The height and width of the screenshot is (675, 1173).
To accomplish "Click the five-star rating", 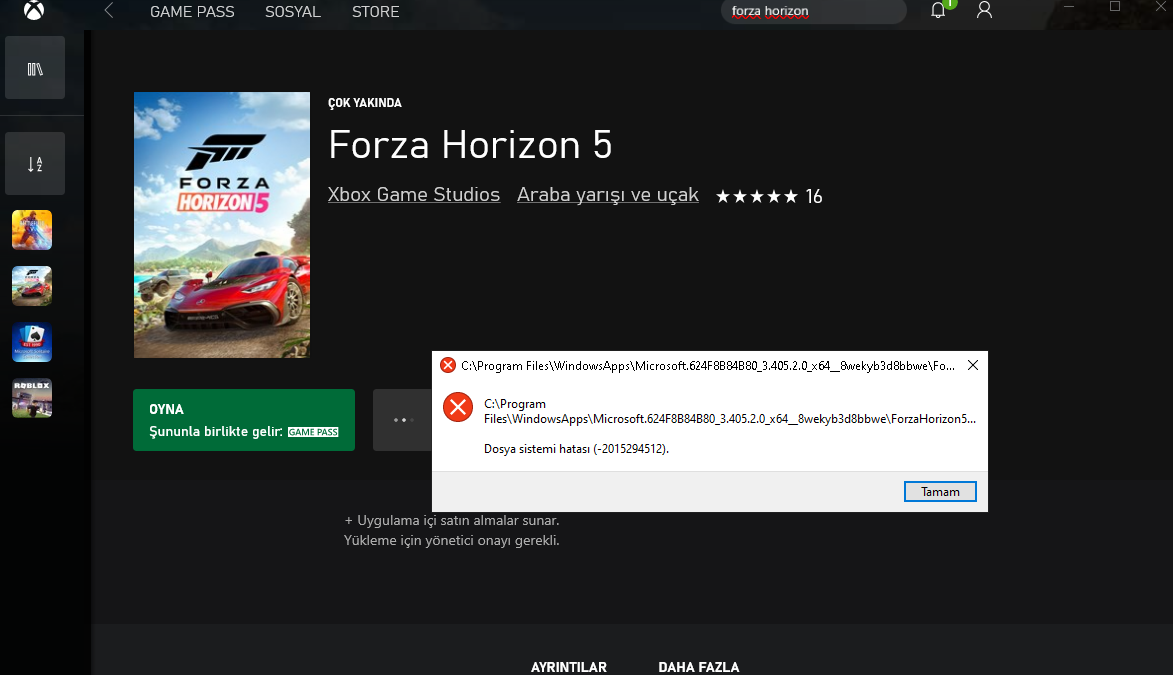I will pos(757,197).
